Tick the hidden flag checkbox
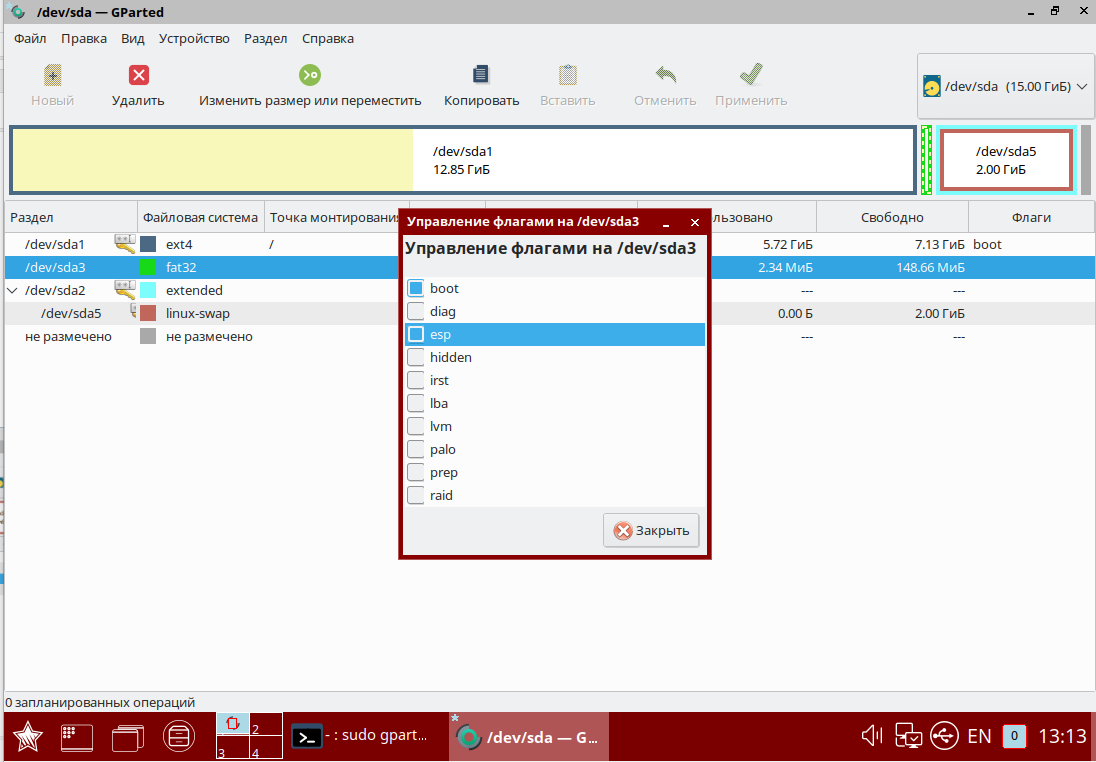1096x762 pixels. 416,357
